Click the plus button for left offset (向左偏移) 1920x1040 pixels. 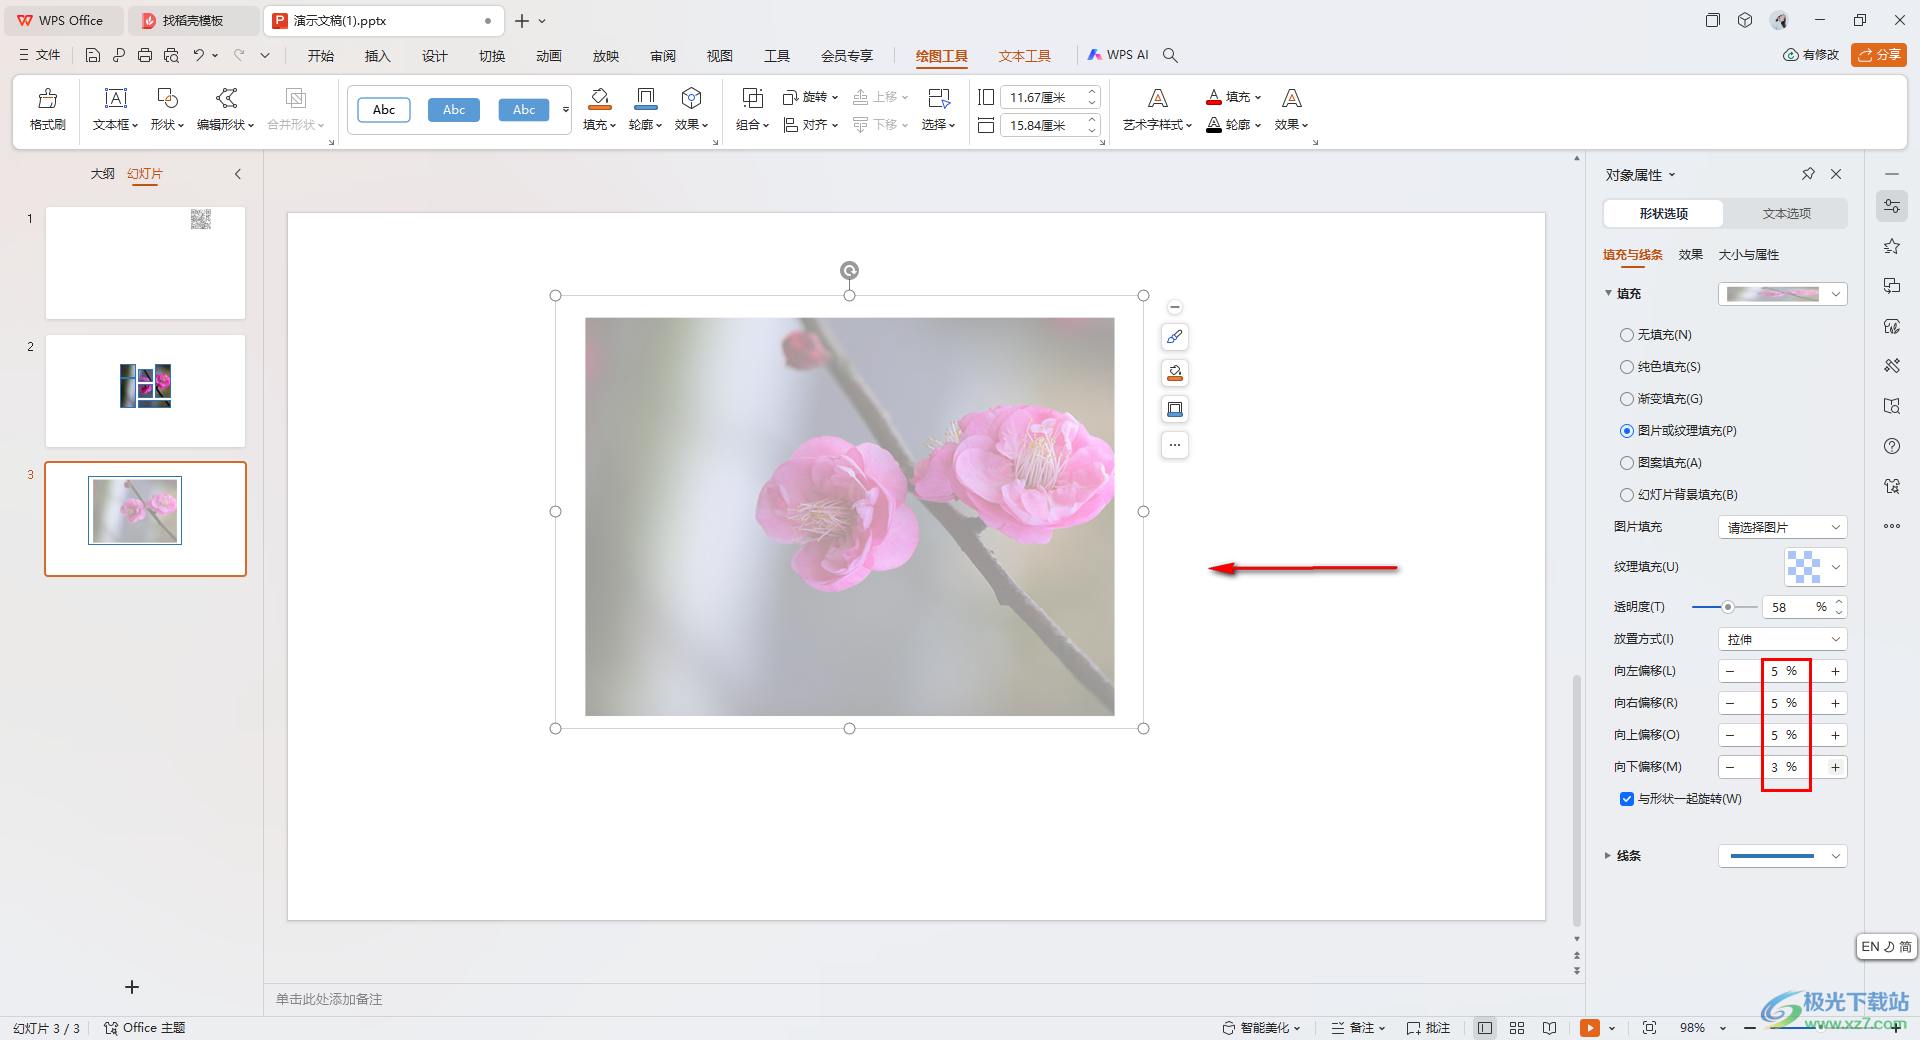point(1835,672)
